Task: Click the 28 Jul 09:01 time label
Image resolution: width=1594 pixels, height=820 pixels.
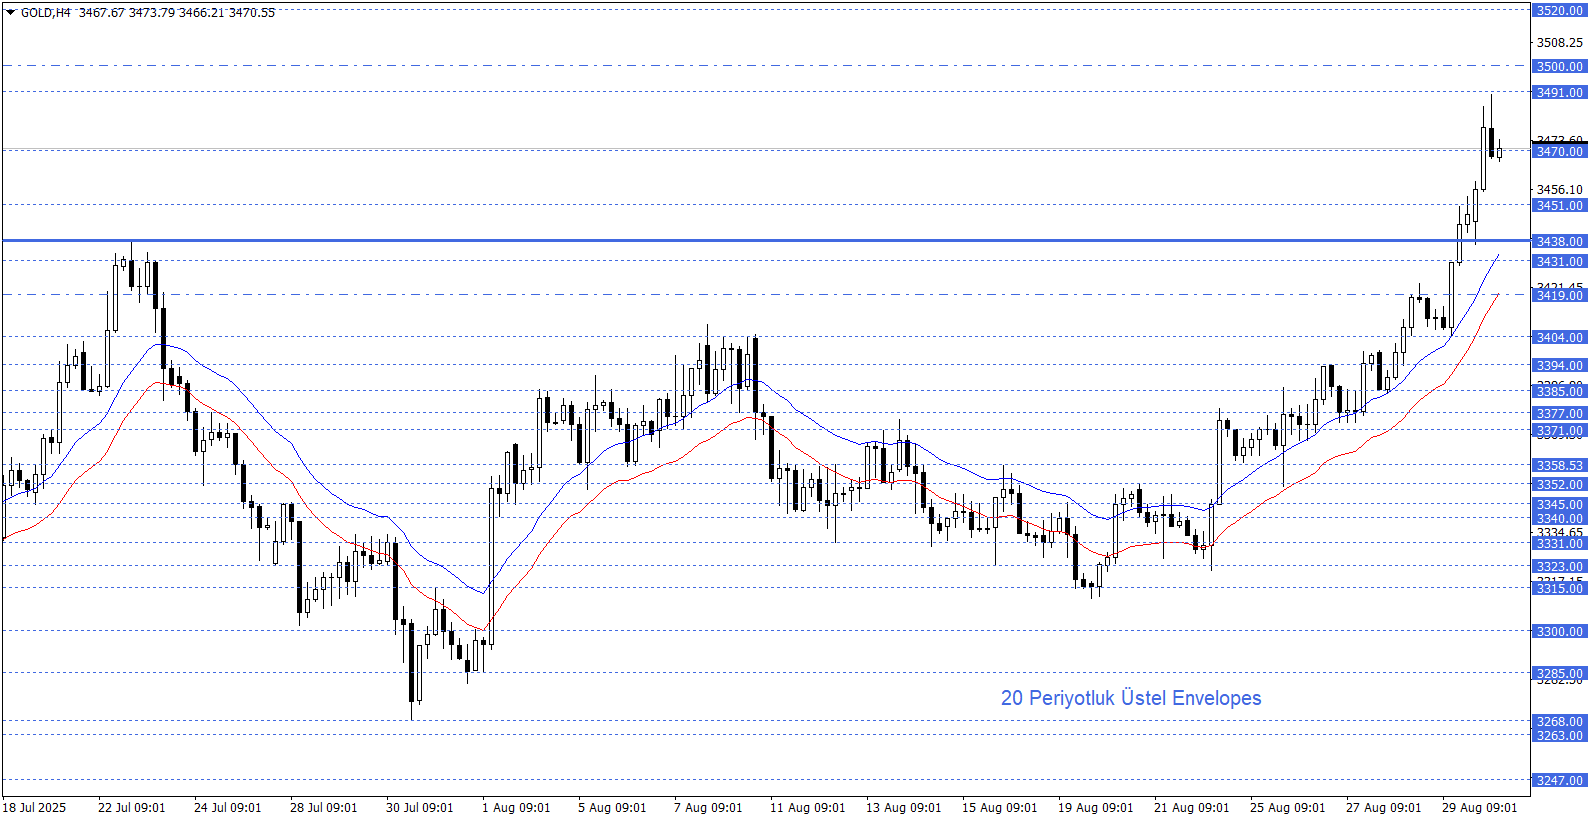Action: pyautogui.click(x=323, y=808)
